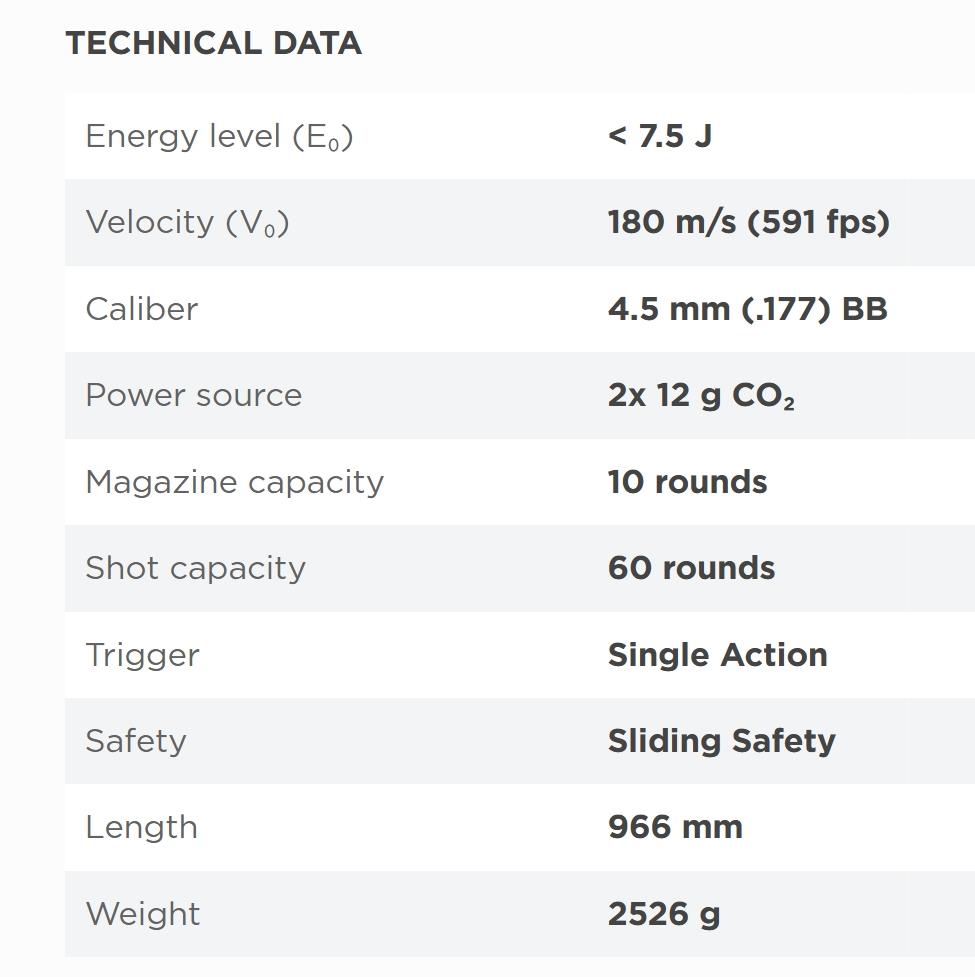Select the 2526 g weight value

coord(663,914)
